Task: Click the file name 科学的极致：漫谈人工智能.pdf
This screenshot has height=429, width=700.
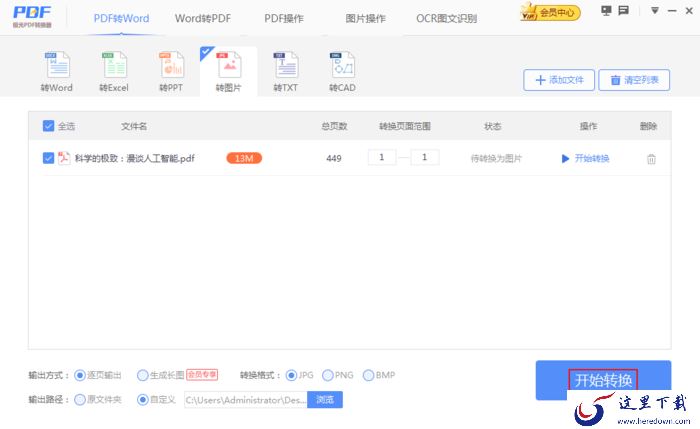Action: (135, 158)
